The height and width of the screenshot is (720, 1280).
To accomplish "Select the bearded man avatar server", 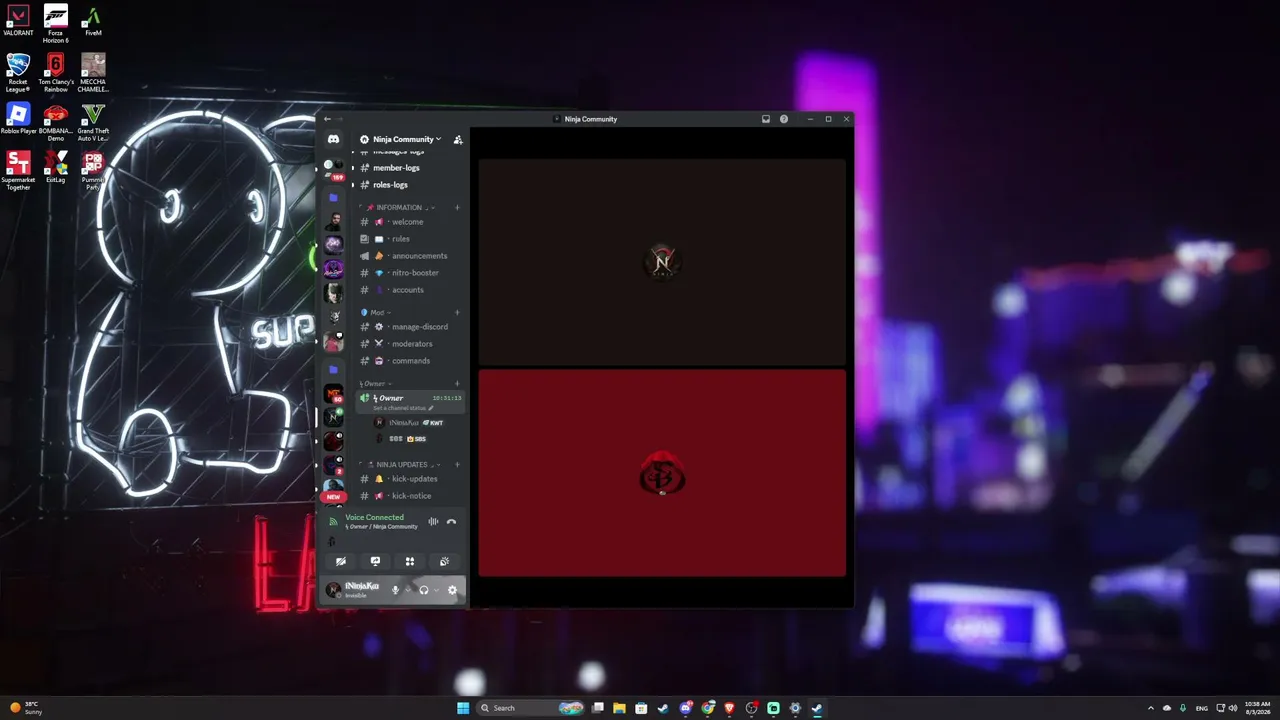I will point(333,221).
